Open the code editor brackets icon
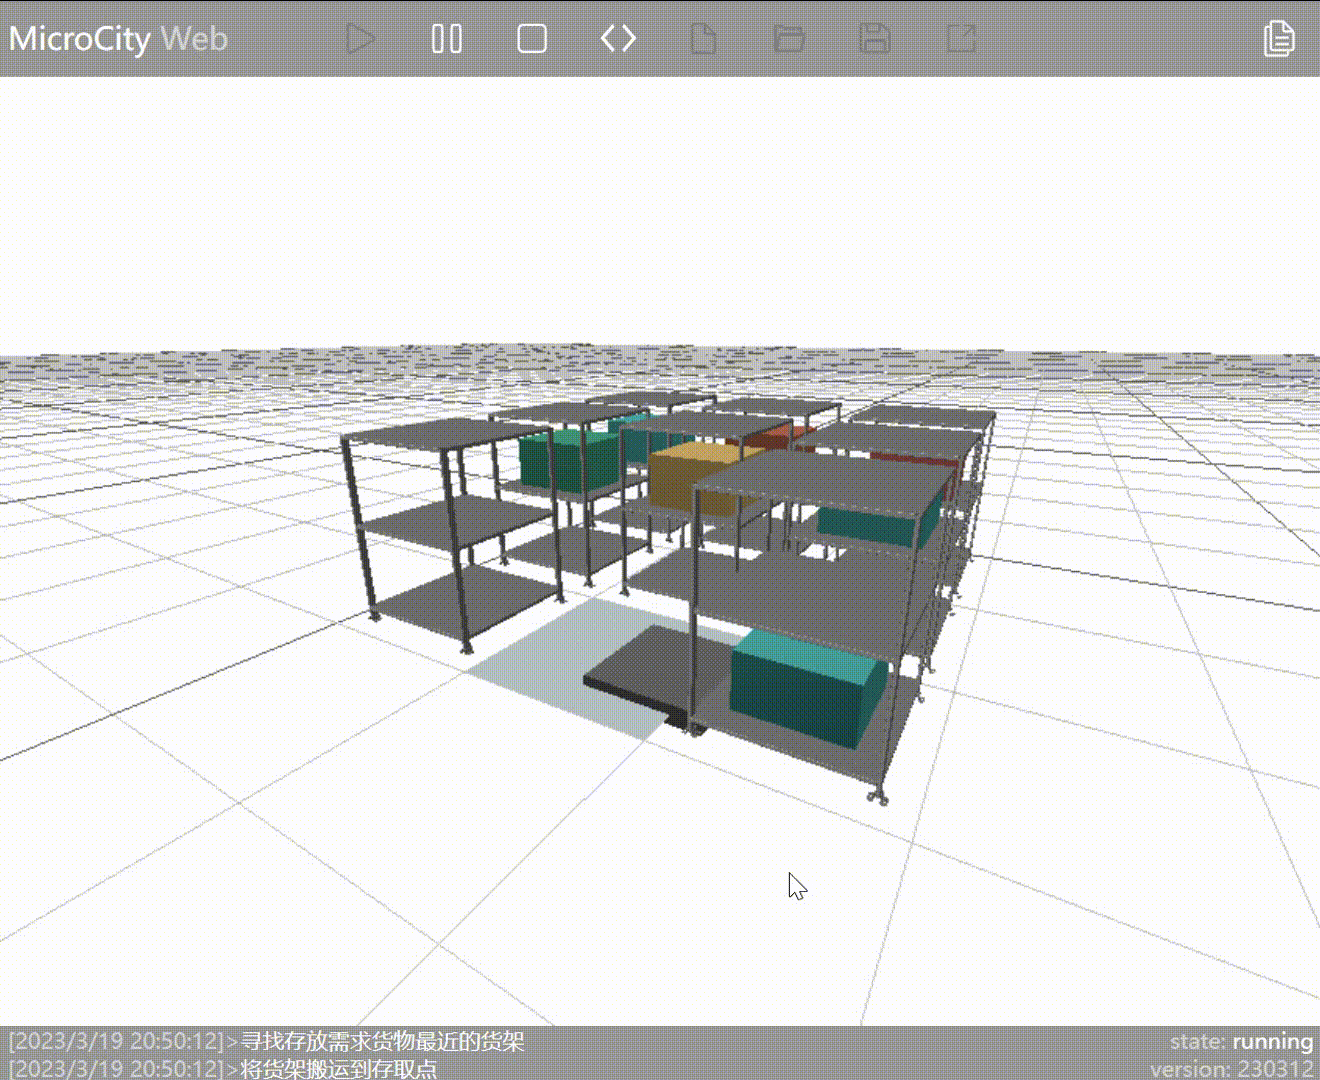 click(x=618, y=39)
